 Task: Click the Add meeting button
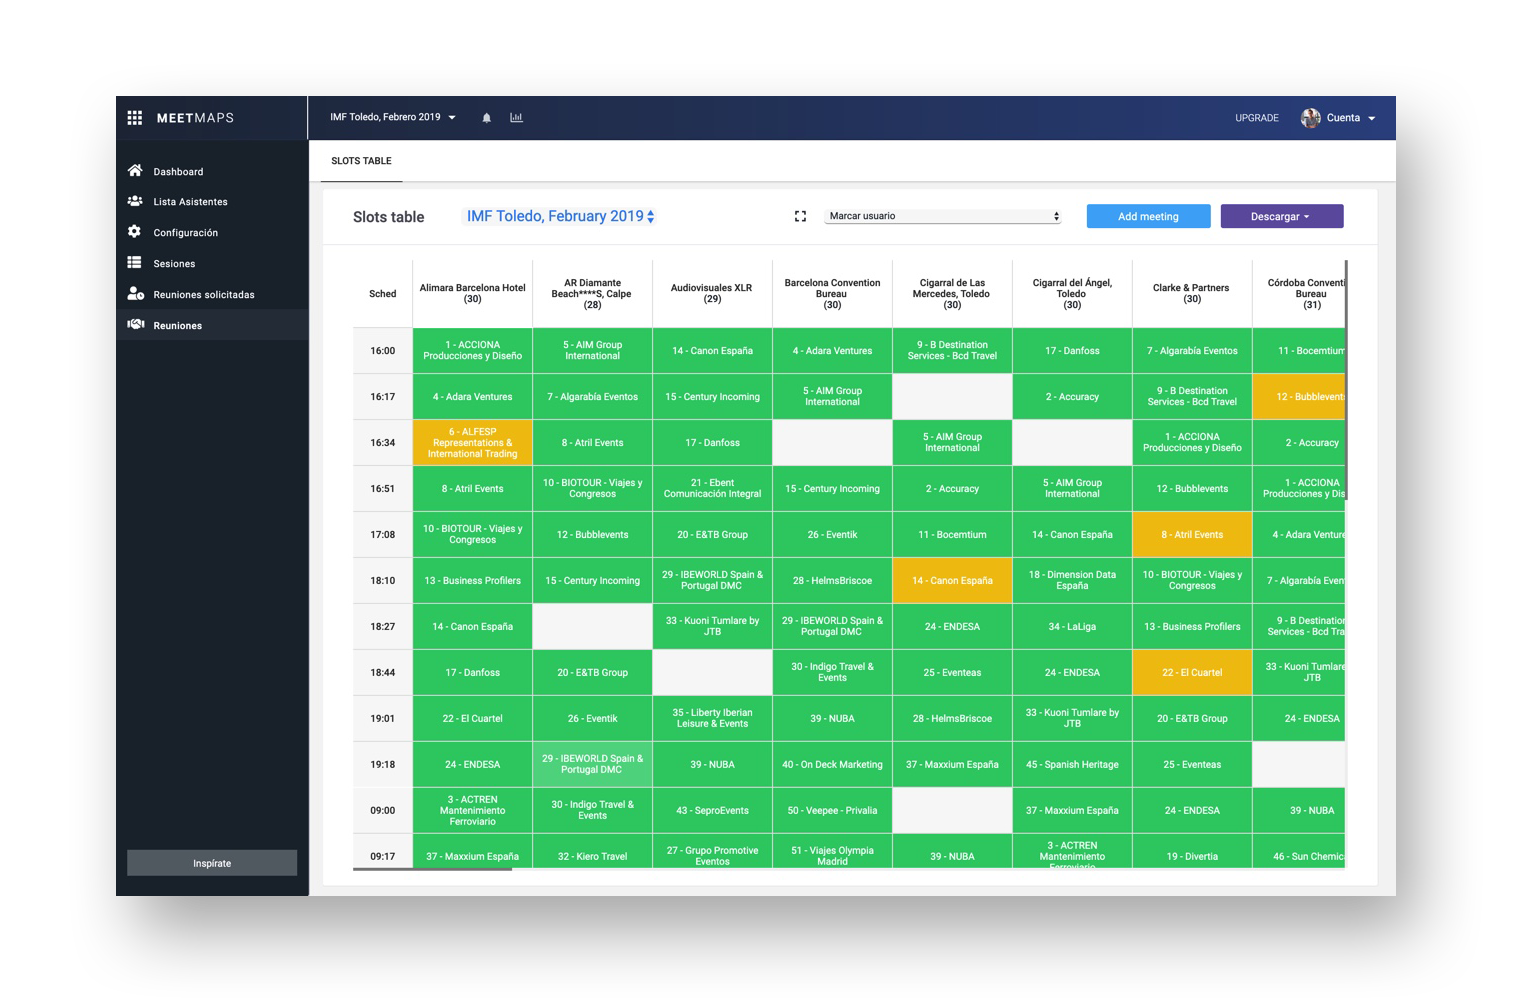(1148, 216)
